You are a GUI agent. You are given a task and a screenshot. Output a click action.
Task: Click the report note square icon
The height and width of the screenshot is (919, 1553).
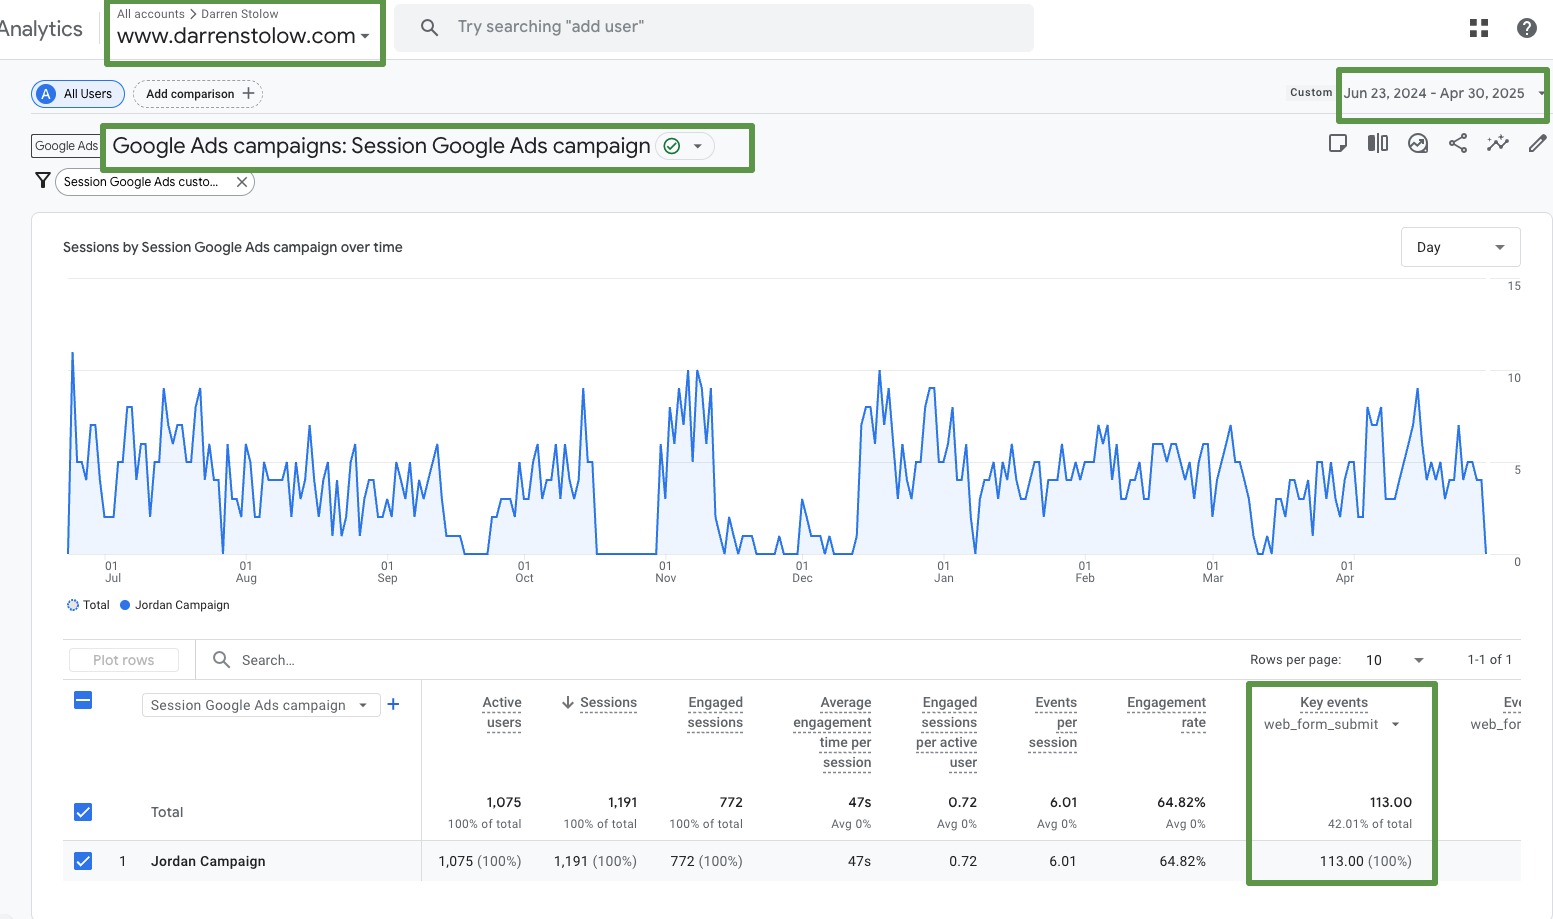[x=1338, y=143]
